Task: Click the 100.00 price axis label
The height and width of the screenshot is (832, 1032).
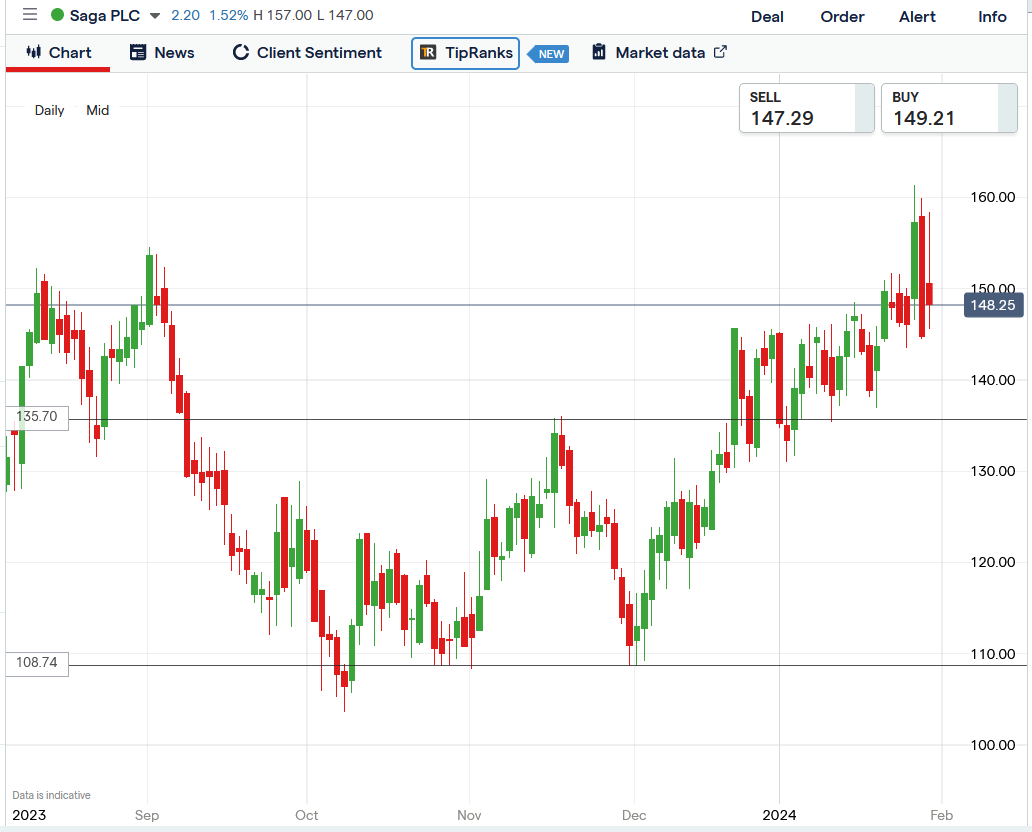Action: tap(992, 744)
